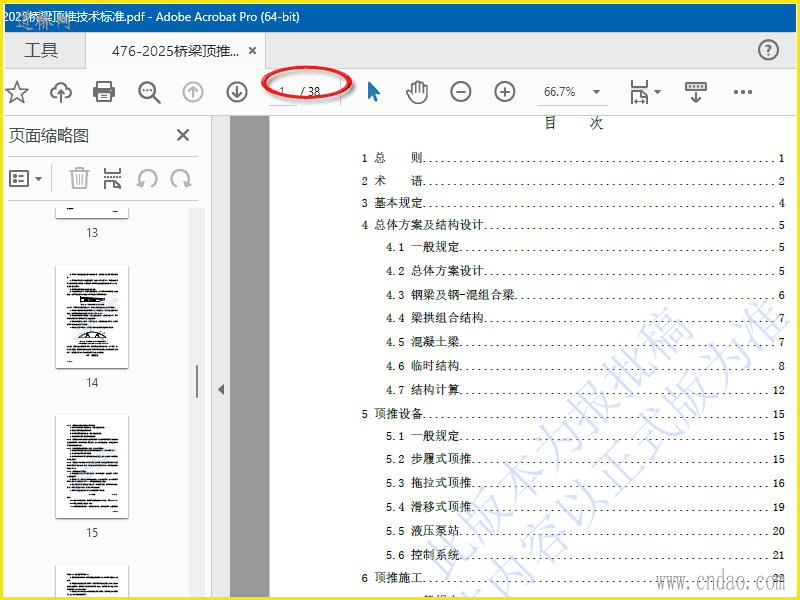Screen dimensions: 800x600
Task: Click the cloud upload icon
Action: click(x=61, y=92)
